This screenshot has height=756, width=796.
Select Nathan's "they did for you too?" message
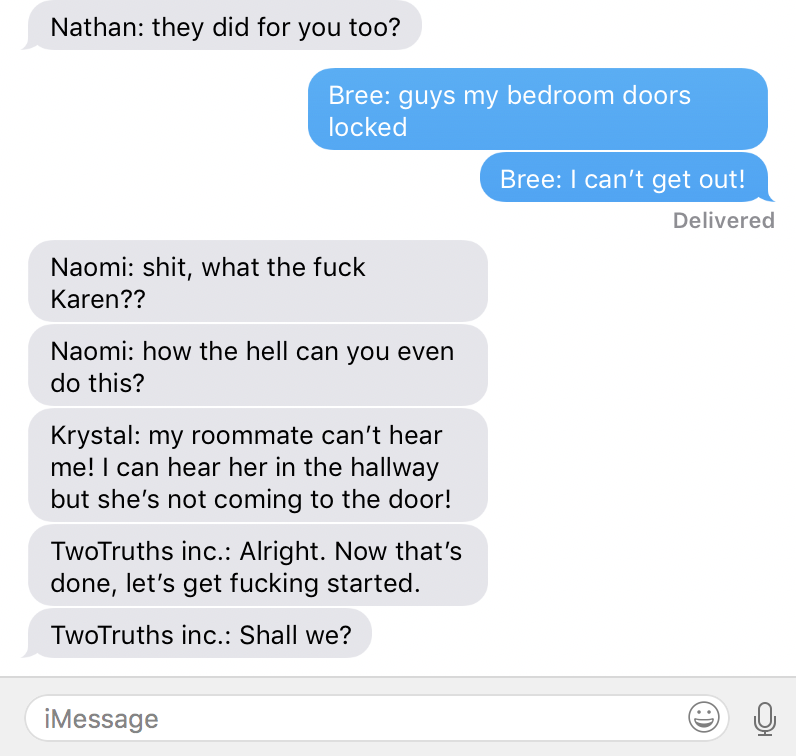(224, 26)
